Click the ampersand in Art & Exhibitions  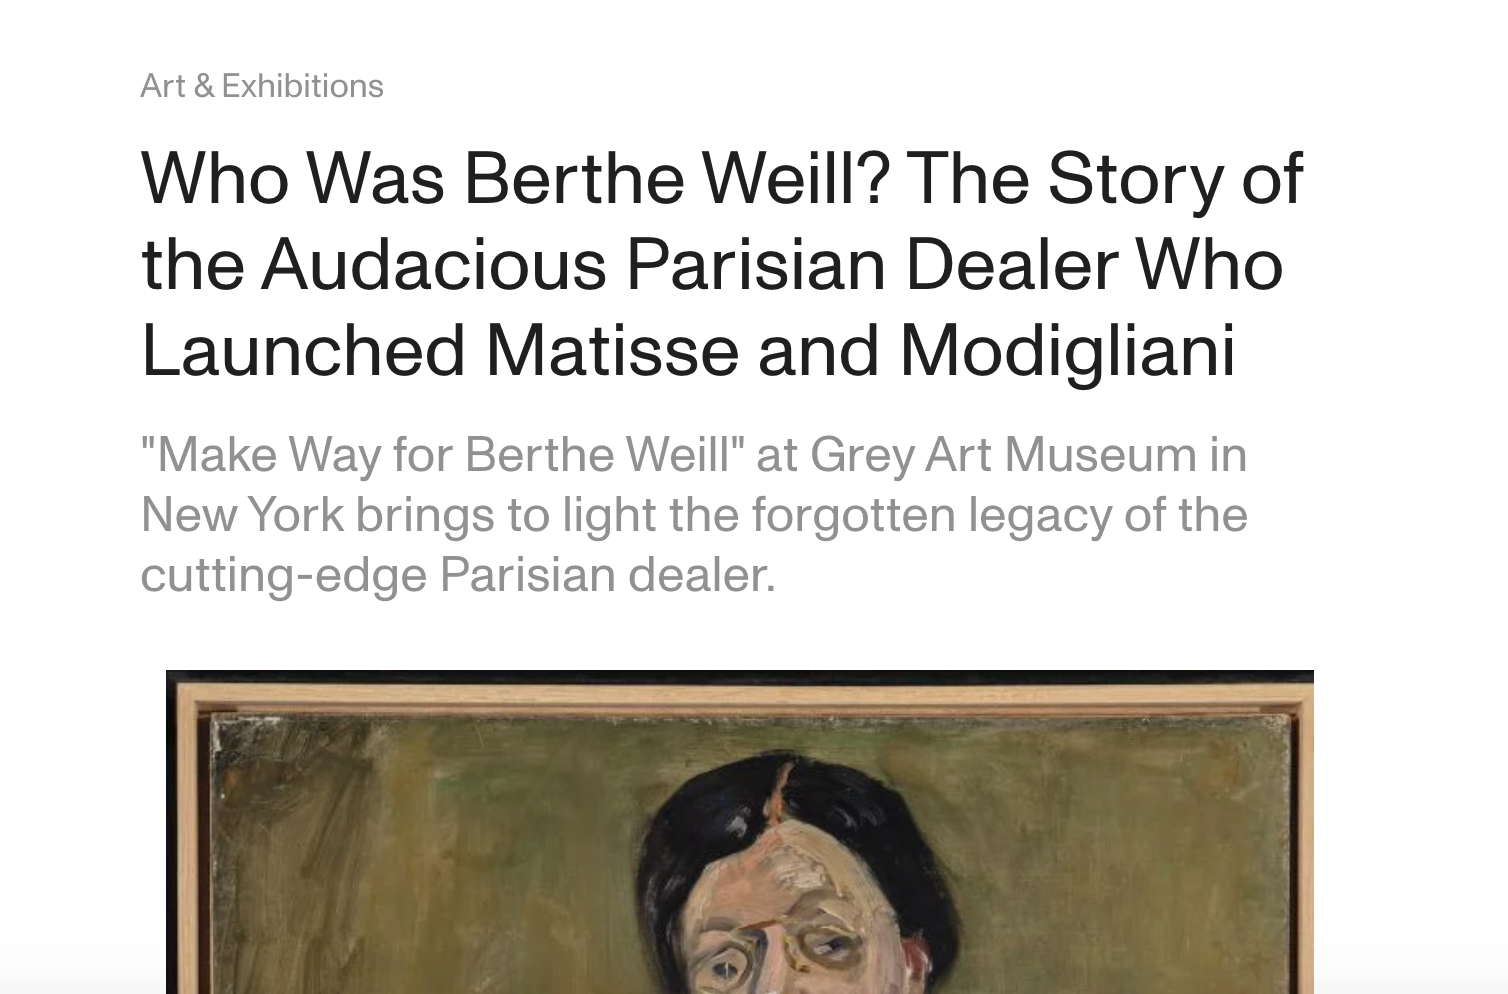pos(204,86)
